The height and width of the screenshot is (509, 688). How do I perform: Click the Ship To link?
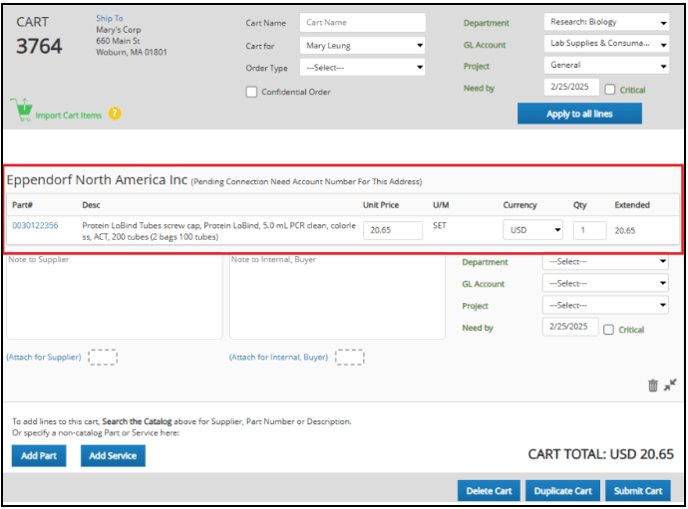coord(110,18)
